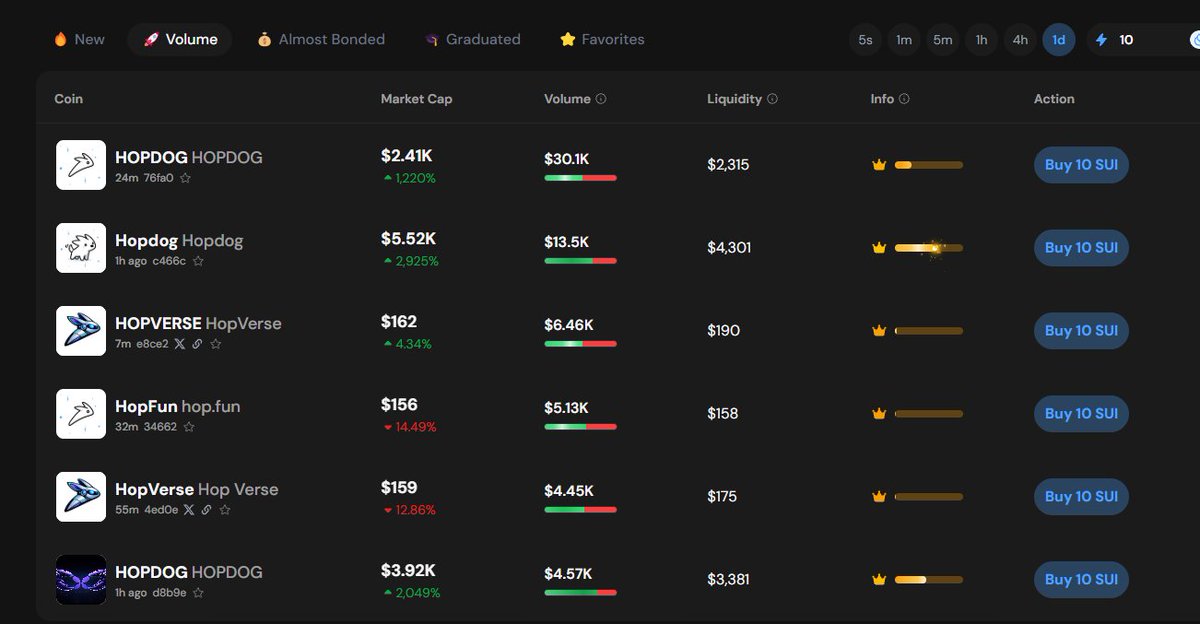
Task: Click the sparkling progress bar for Hopdog c466c
Action: point(929,248)
